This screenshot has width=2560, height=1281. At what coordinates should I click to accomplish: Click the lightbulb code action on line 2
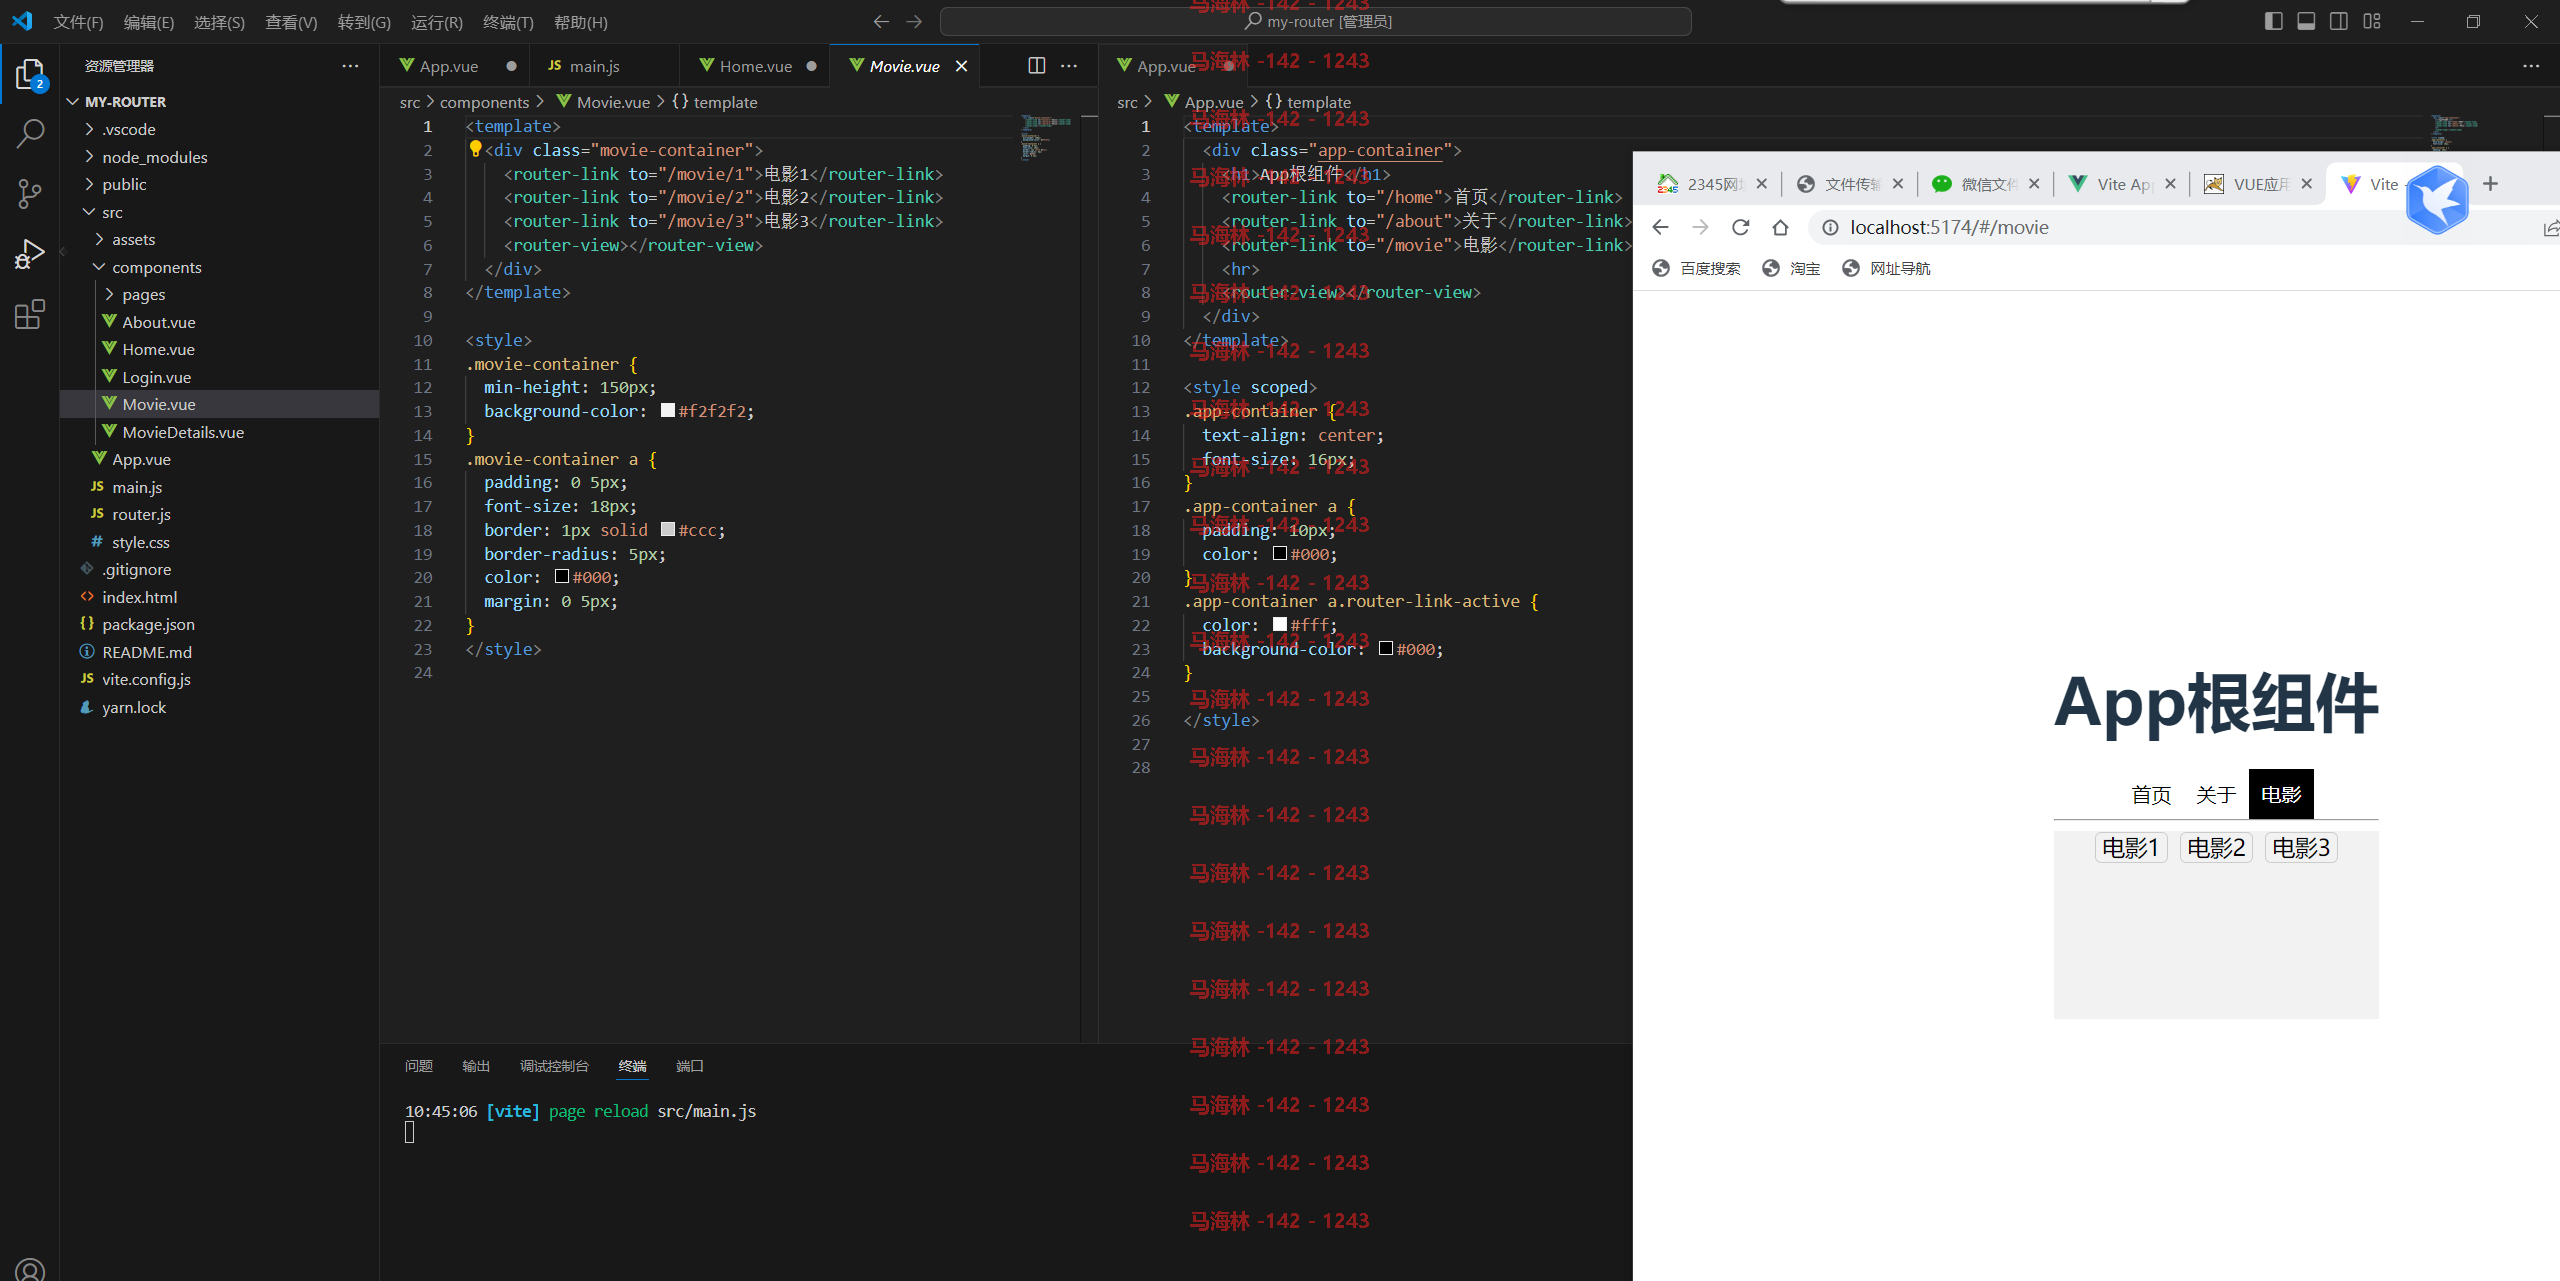[x=475, y=149]
